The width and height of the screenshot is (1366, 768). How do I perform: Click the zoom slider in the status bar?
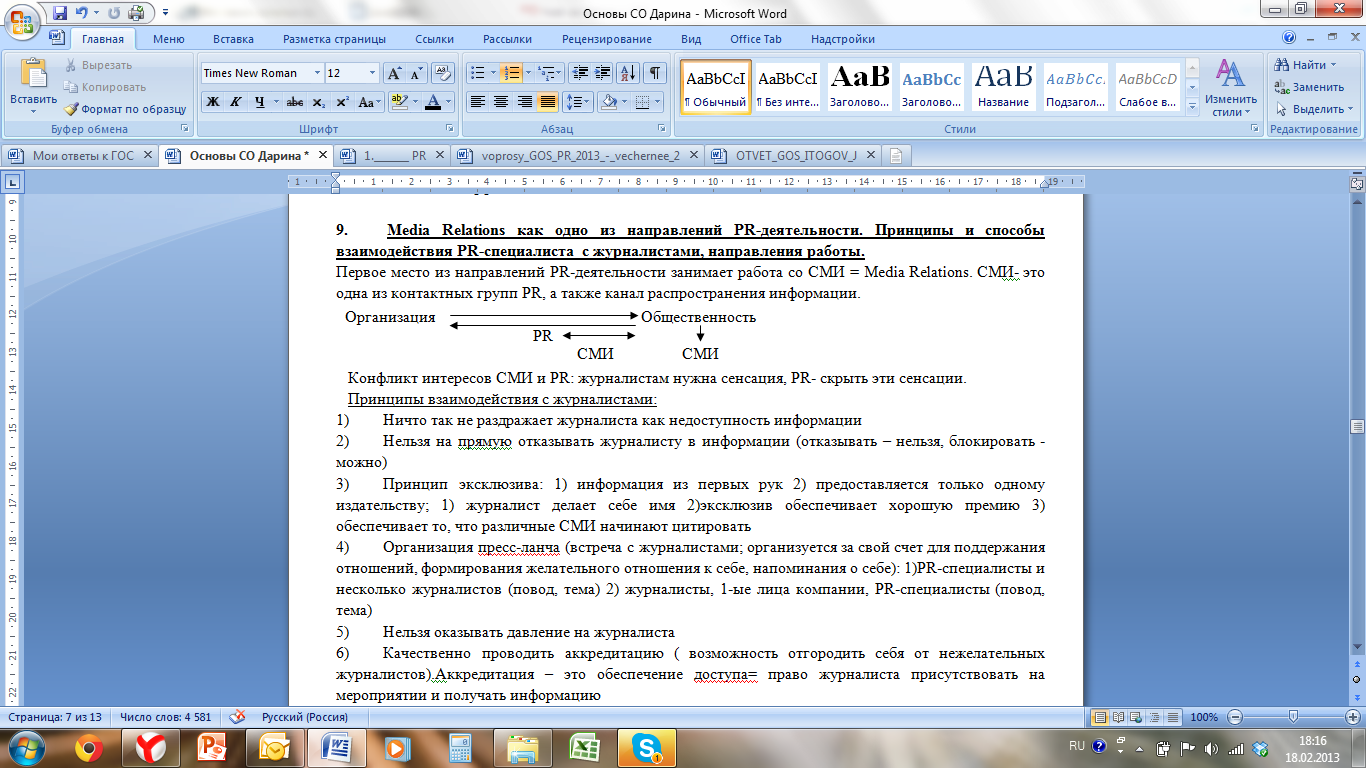tap(1294, 717)
